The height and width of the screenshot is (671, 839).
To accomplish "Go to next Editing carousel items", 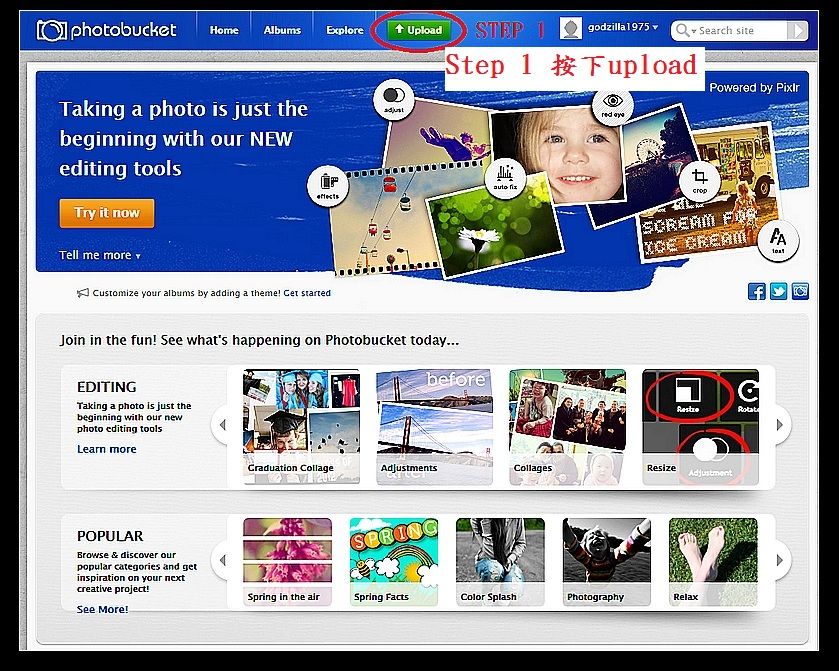I will coord(780,425).
